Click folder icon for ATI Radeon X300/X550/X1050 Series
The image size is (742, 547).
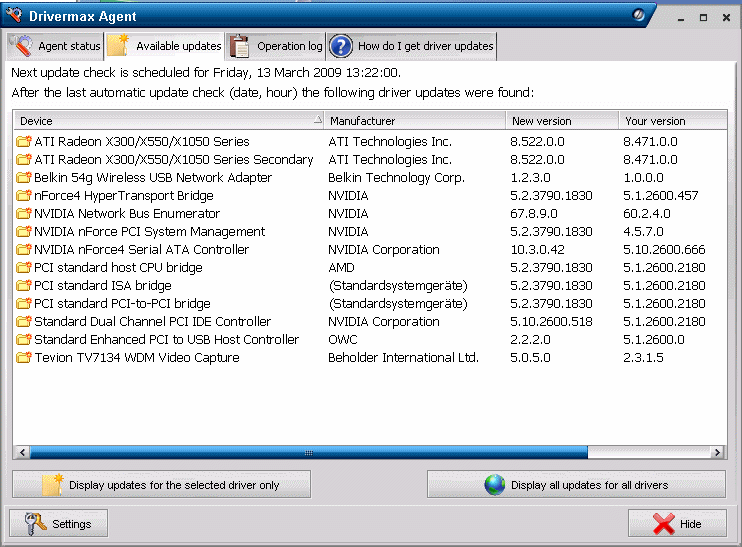coord(23,141)
